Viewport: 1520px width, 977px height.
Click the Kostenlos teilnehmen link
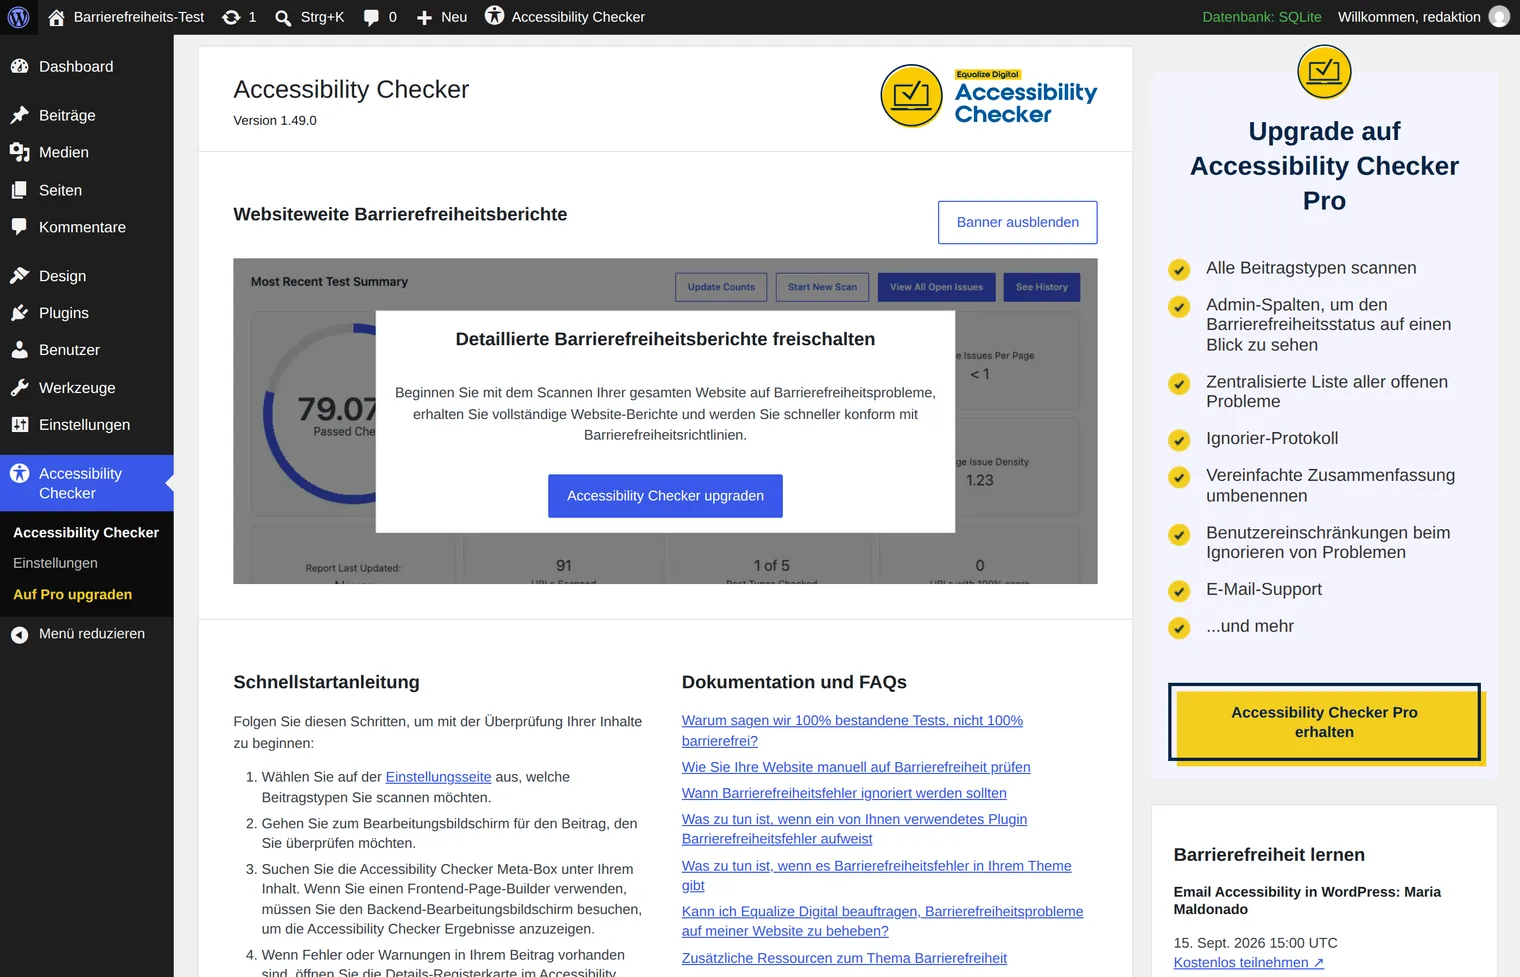click(x=1248, y=962)
